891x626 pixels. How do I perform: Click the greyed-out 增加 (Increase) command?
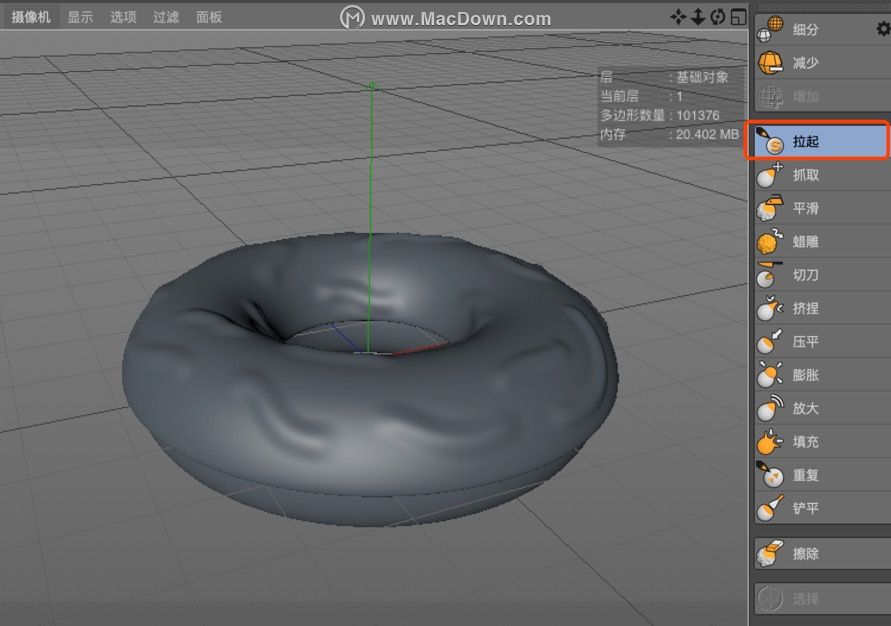pos(822,96)
